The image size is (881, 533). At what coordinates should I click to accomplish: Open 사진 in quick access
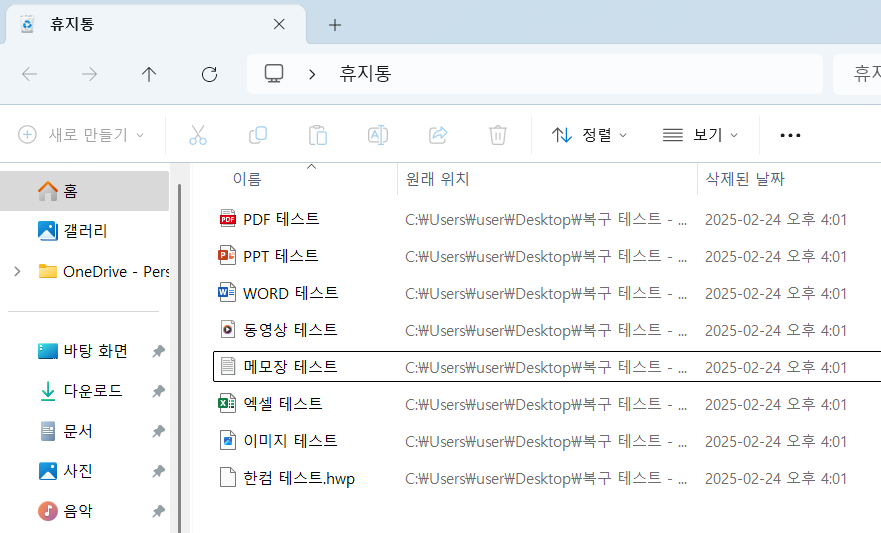tap(84, 471)
